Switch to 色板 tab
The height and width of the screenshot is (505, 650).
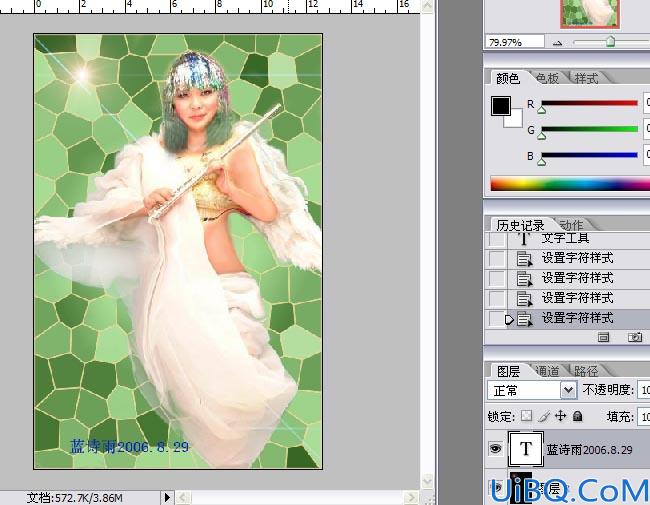(x=547, y=78)
